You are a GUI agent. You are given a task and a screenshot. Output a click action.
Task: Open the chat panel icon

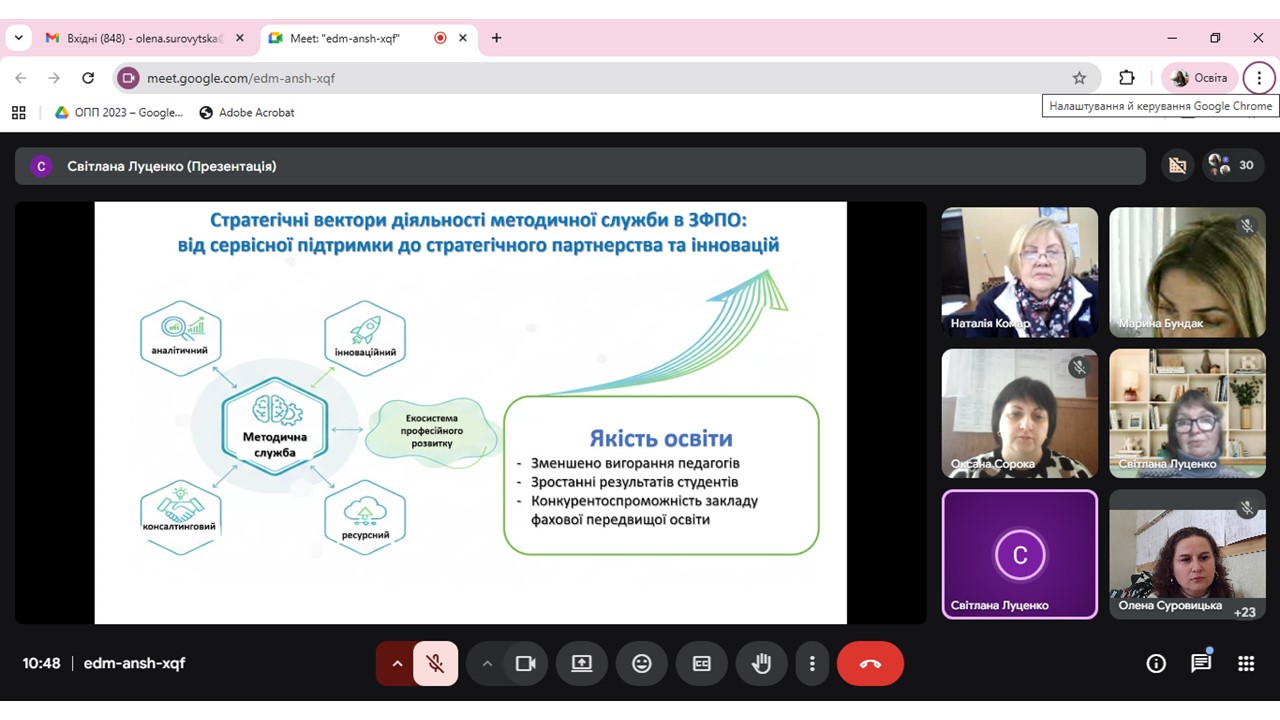click(1201, 664)
